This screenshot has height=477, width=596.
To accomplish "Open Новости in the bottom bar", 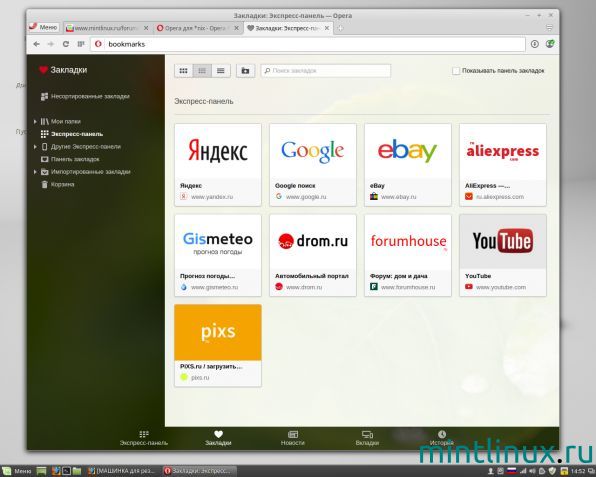I will [293, 438].
